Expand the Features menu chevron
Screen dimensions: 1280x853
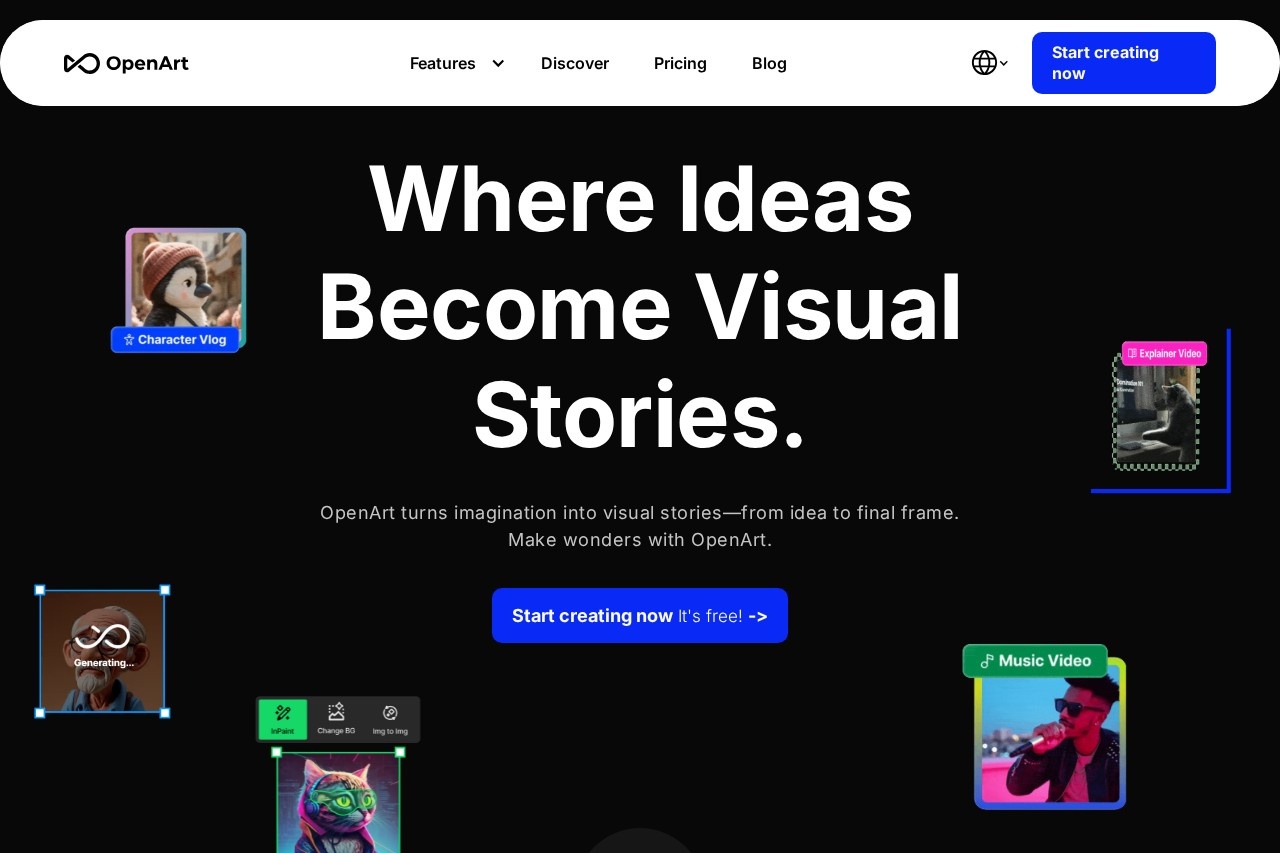point(498,63)
